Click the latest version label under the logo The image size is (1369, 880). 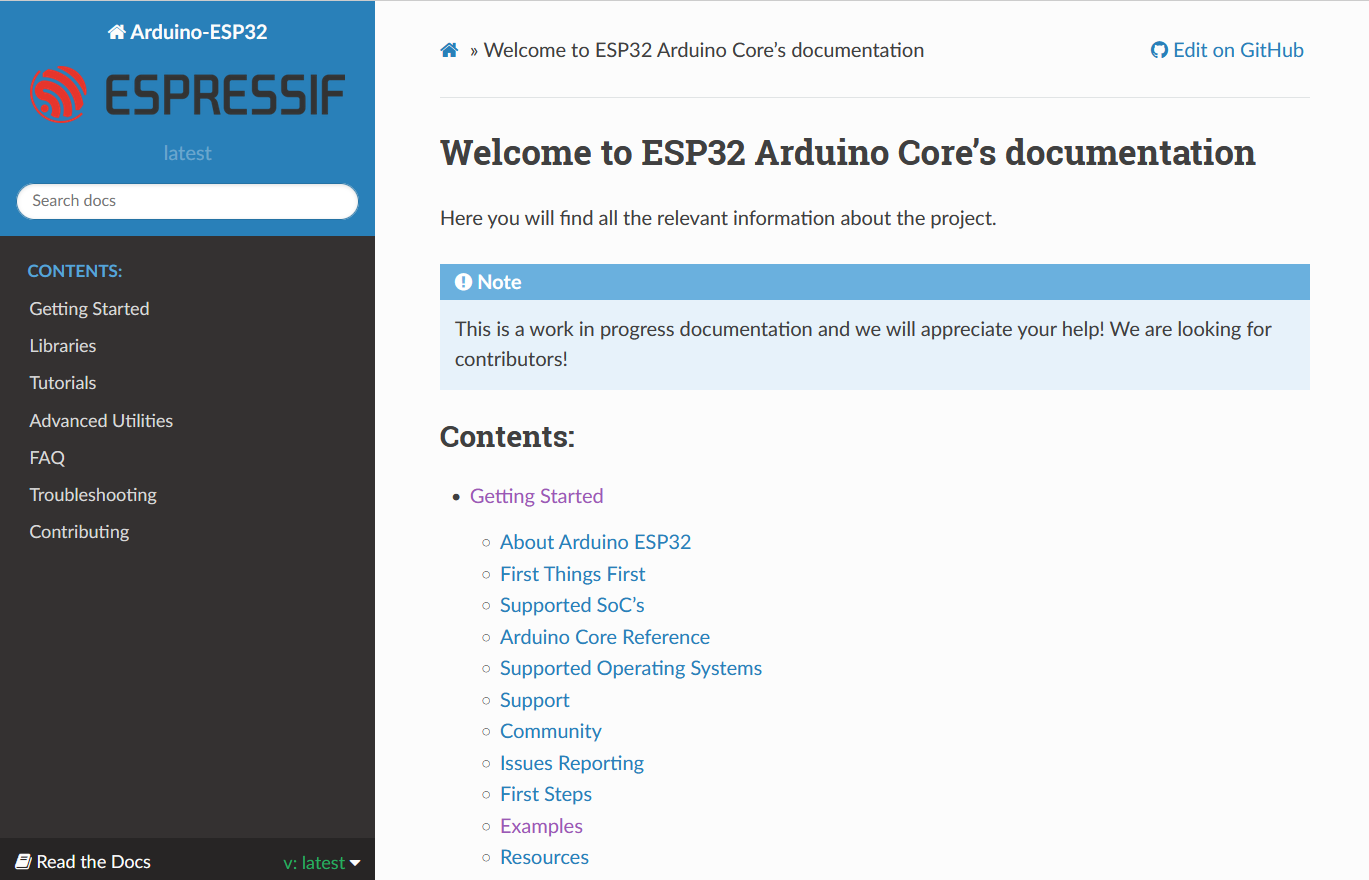click(187, 152)
